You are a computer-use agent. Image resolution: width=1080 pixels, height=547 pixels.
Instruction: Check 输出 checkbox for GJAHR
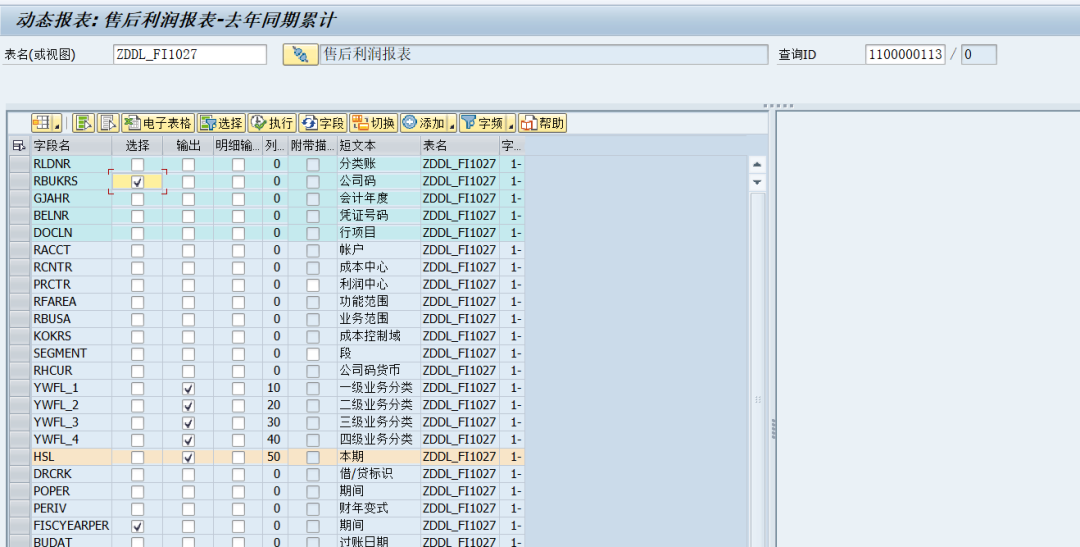coord(188,199)
